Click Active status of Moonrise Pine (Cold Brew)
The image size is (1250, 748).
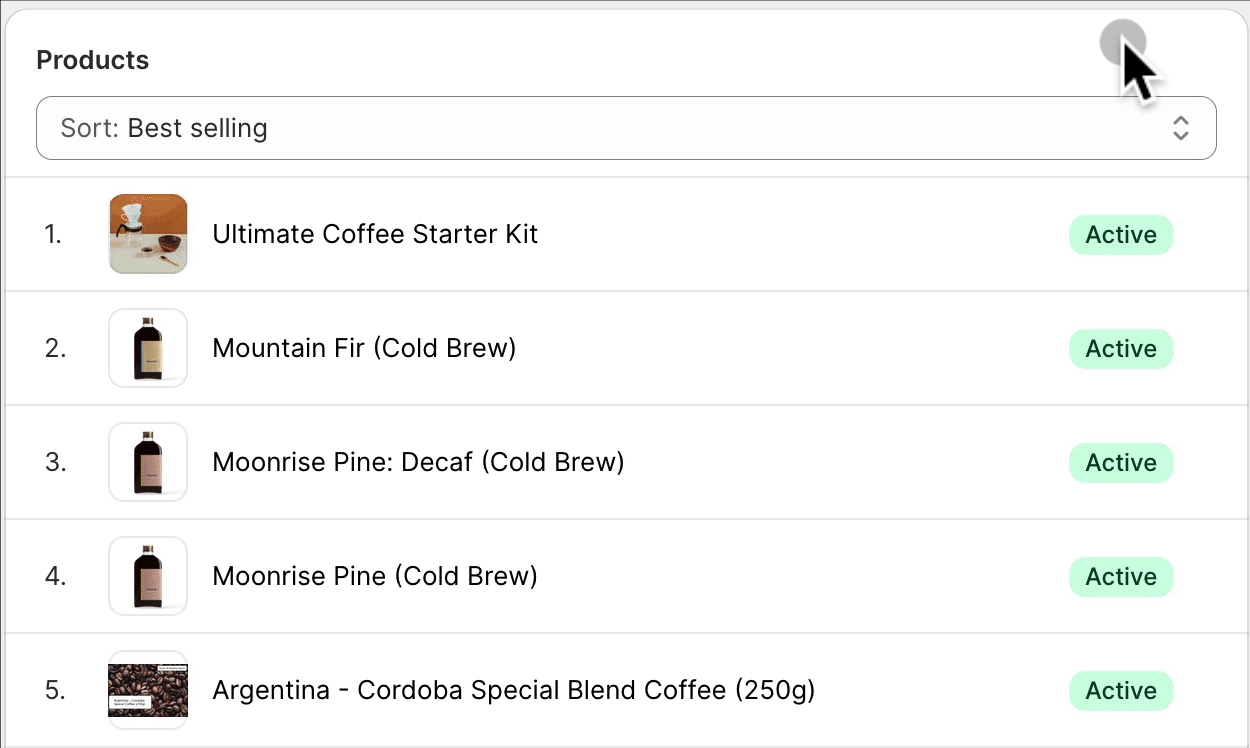(1121, 577)
